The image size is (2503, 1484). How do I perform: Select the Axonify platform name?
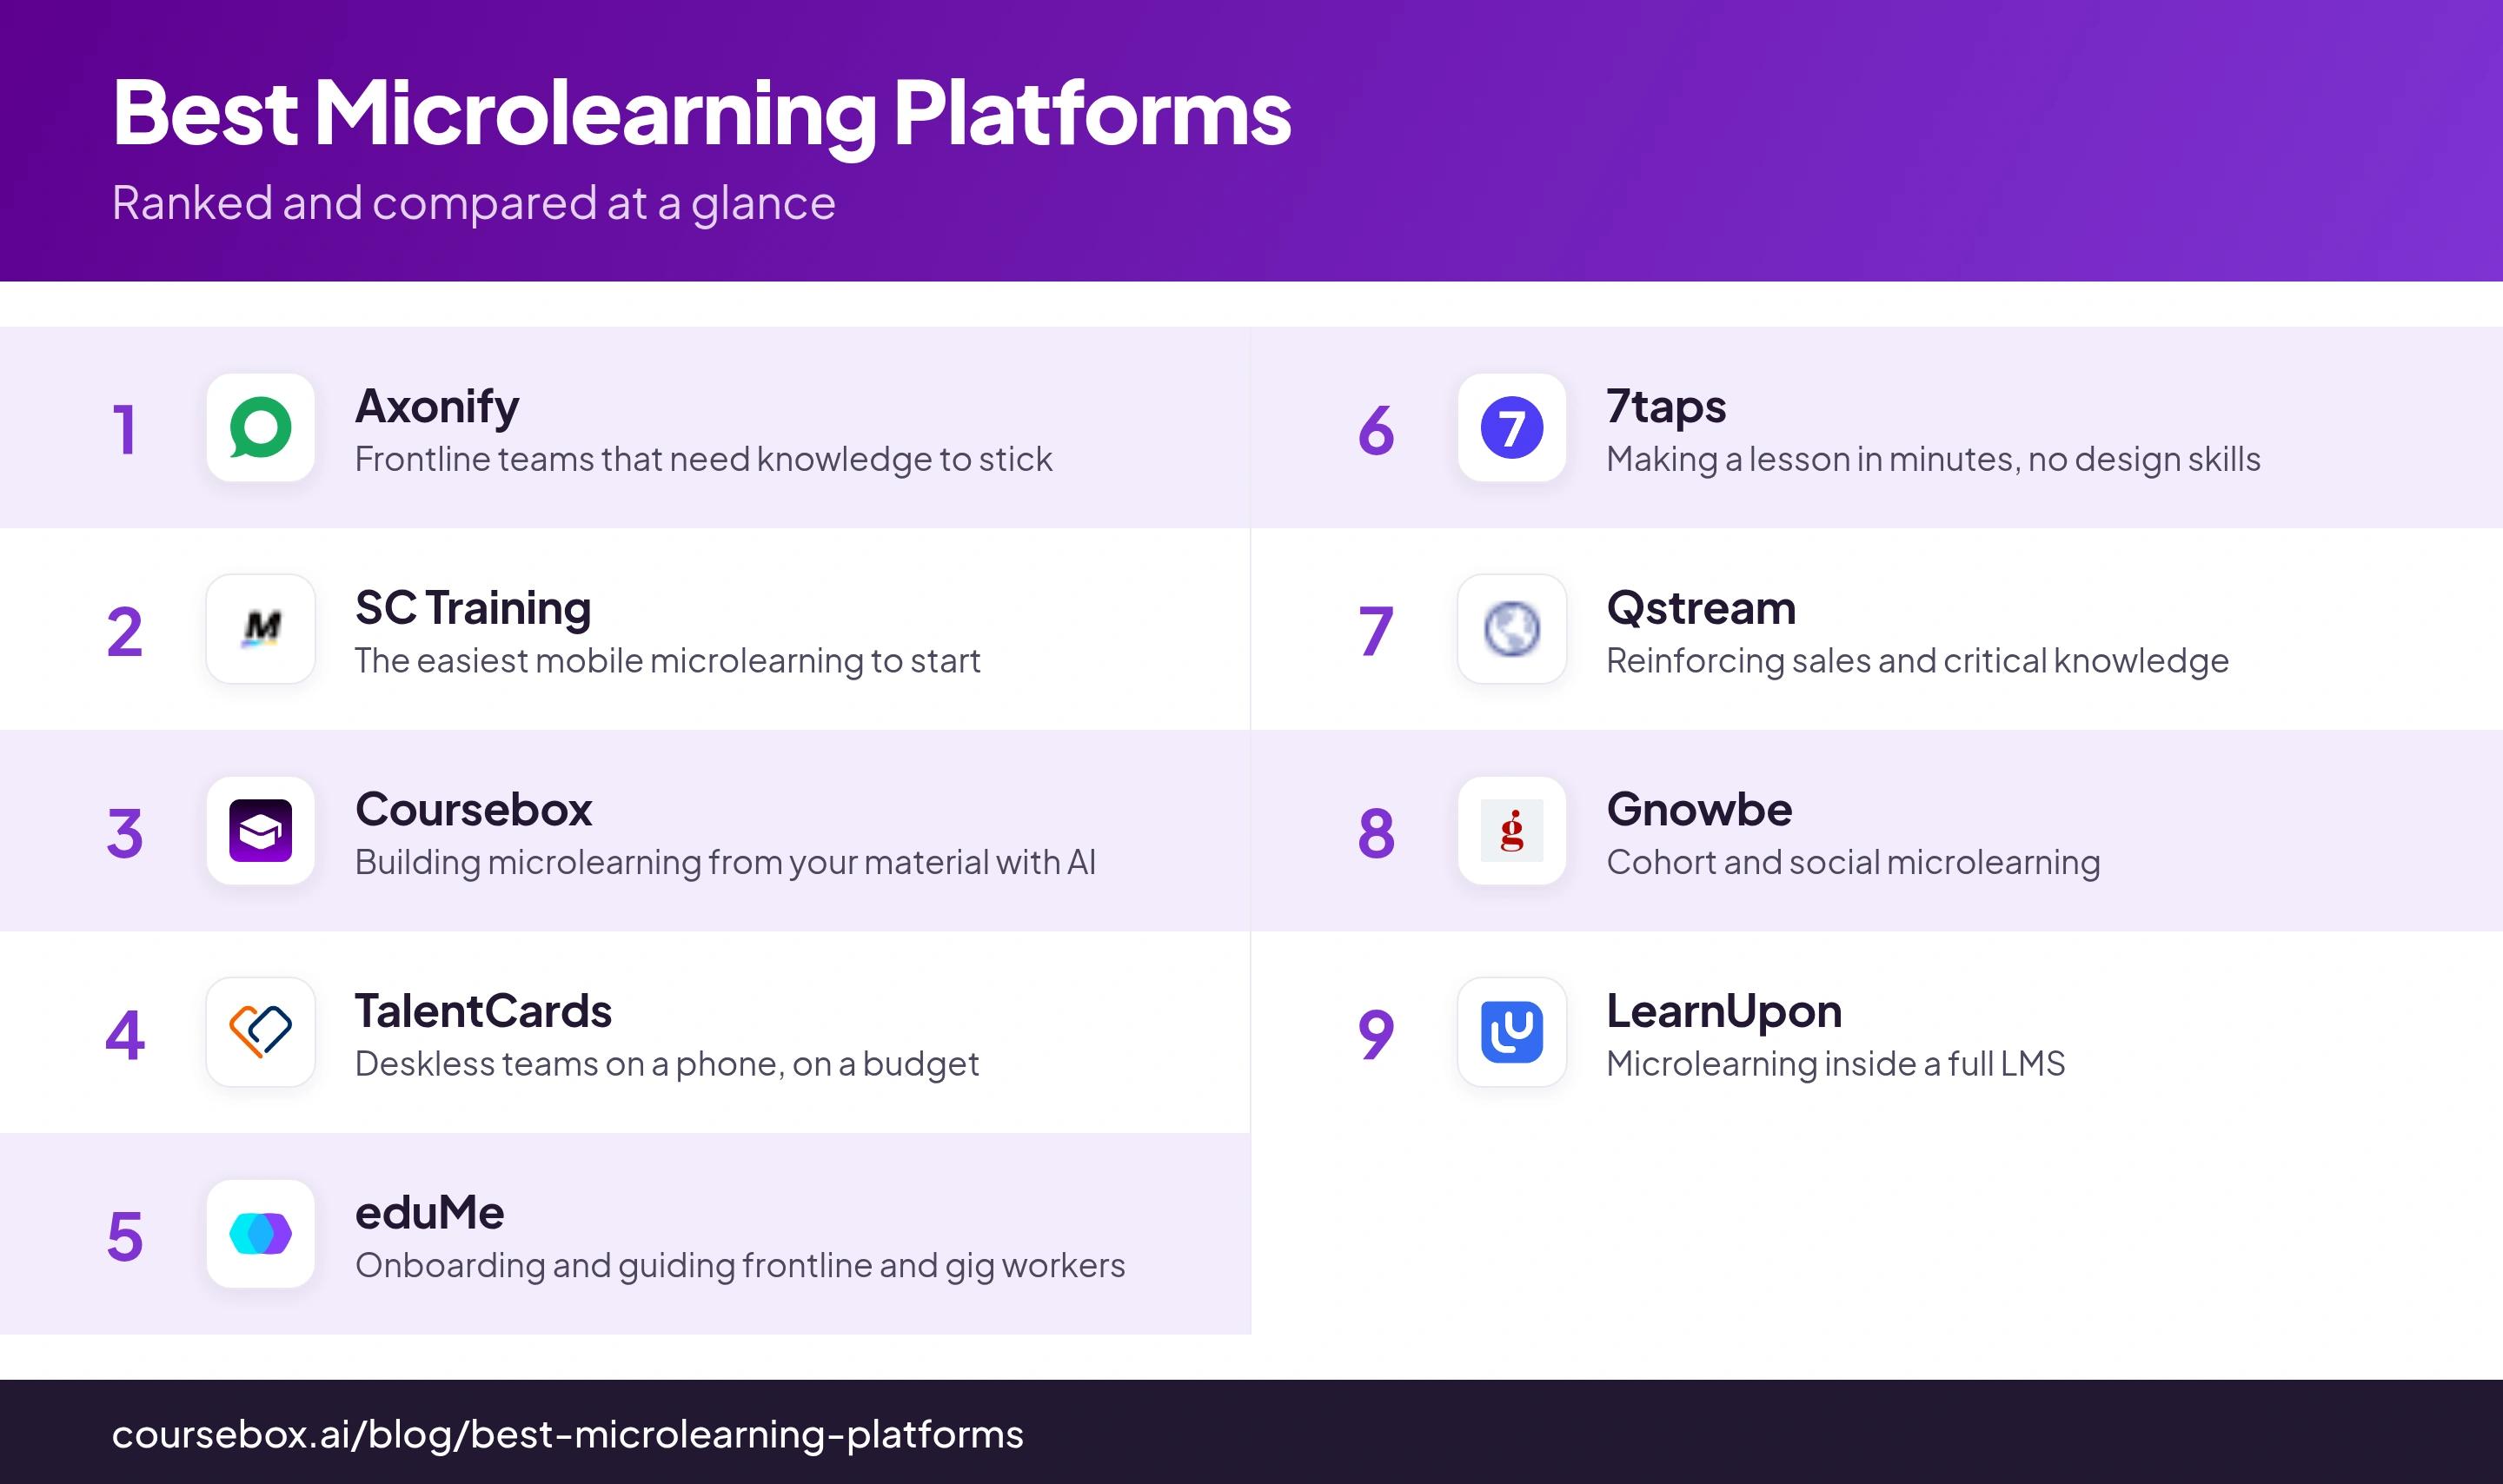437,407
